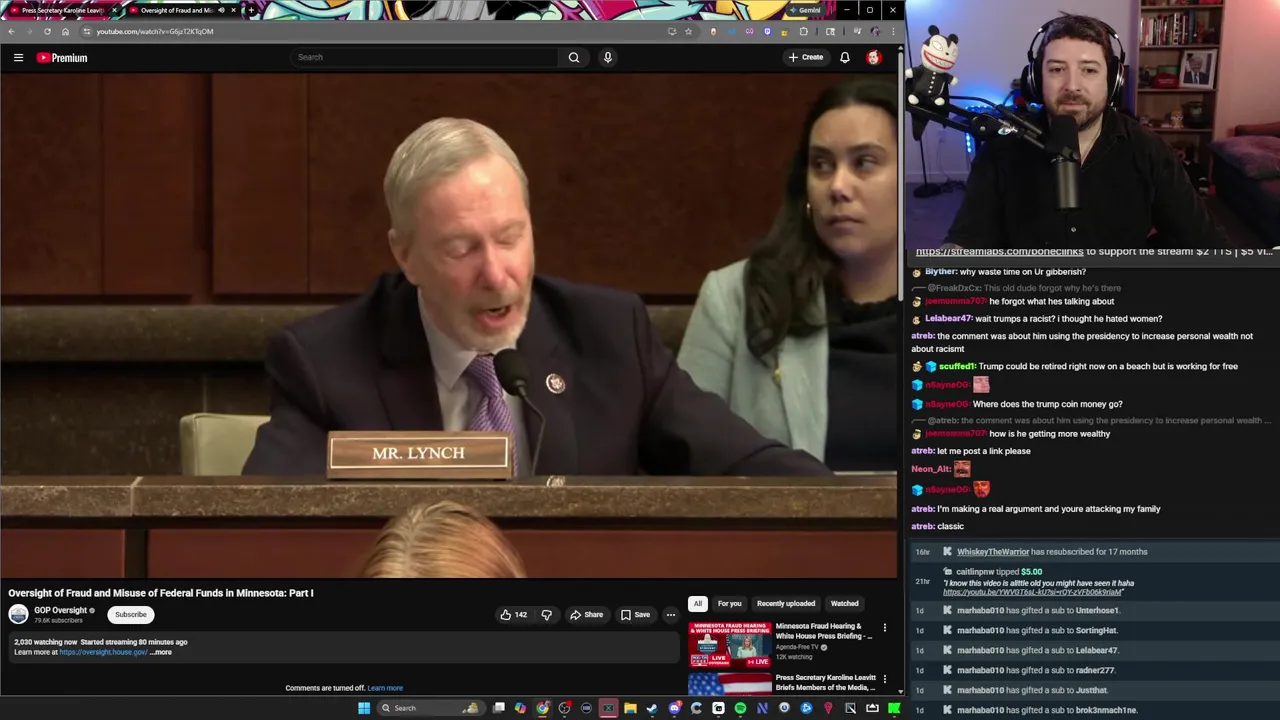This screenshot has width=1280, height=720.
Task: Go to browser home page
Action: pyautogui.click(x=65, y=31)
